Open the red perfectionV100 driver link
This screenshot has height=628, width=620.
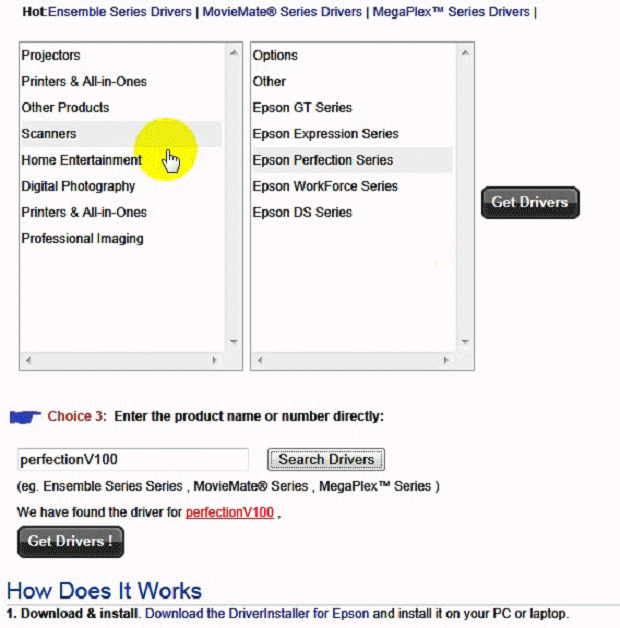point(230,512)
